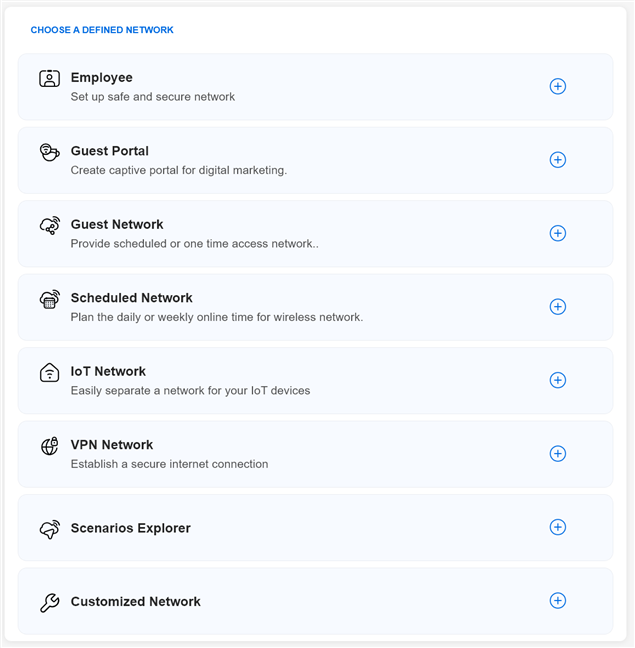Expand Guest Portal using its plus button
635x648 pixels.
tap(558, 160)
